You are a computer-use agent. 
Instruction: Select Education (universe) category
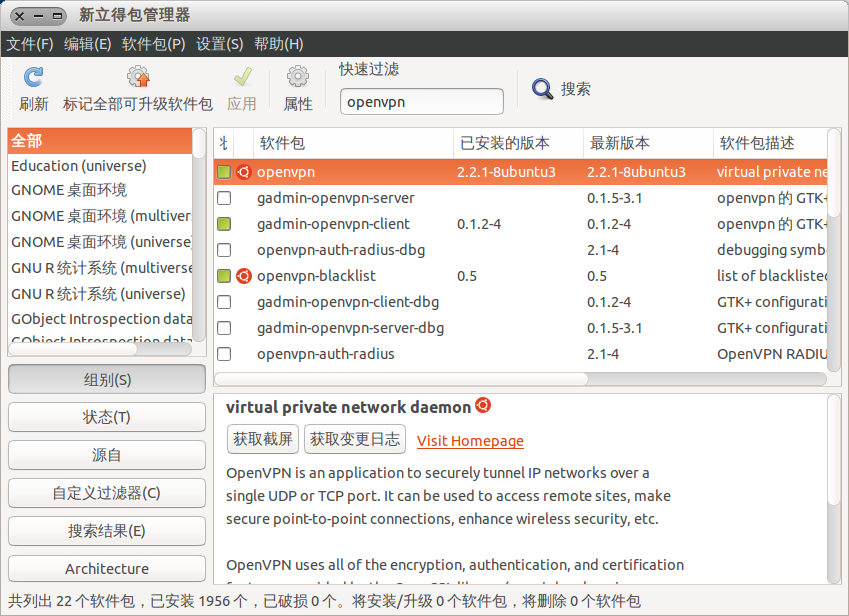(100, 166)
